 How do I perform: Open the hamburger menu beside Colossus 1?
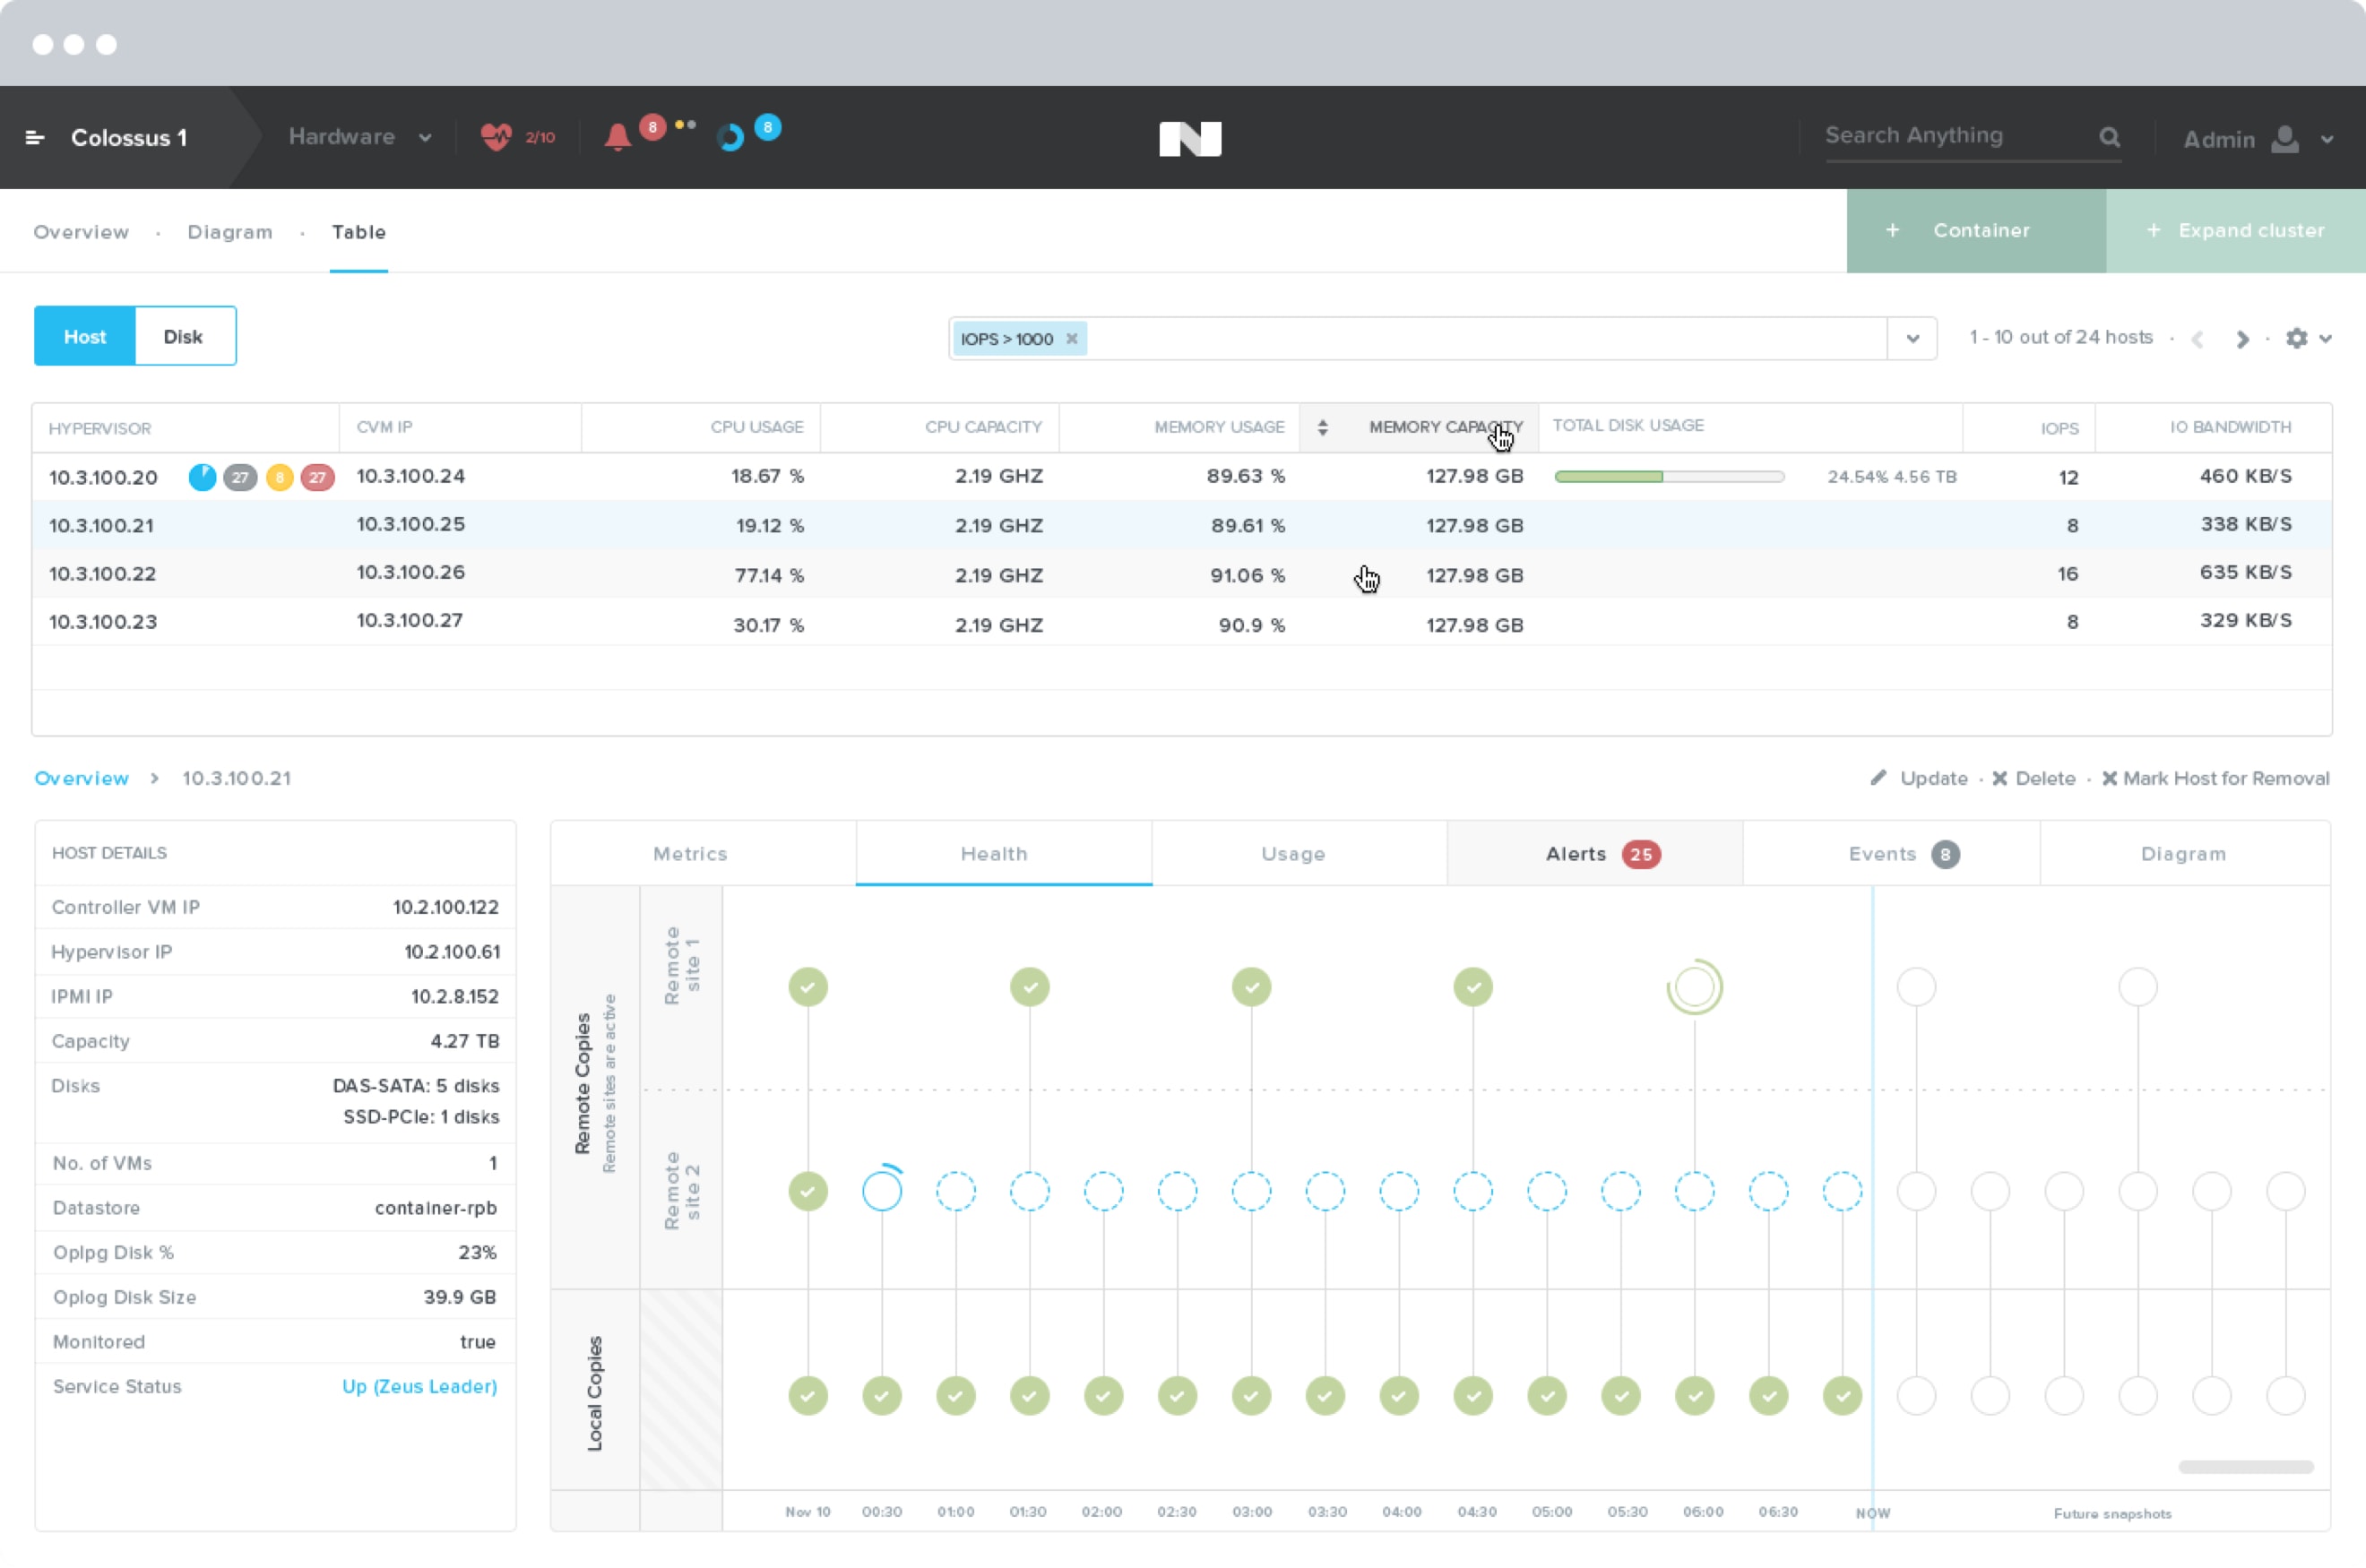[x=35, y=137]
